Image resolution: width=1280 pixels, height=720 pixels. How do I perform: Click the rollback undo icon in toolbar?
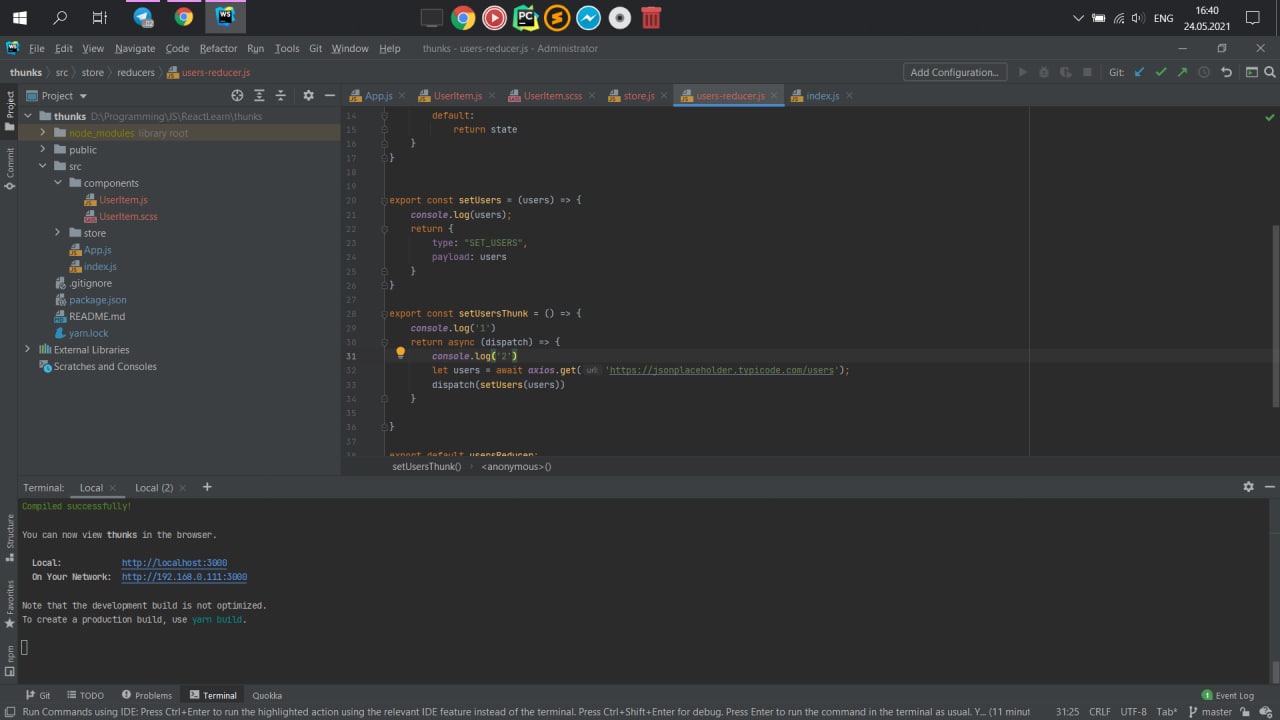coord(1227,72)
